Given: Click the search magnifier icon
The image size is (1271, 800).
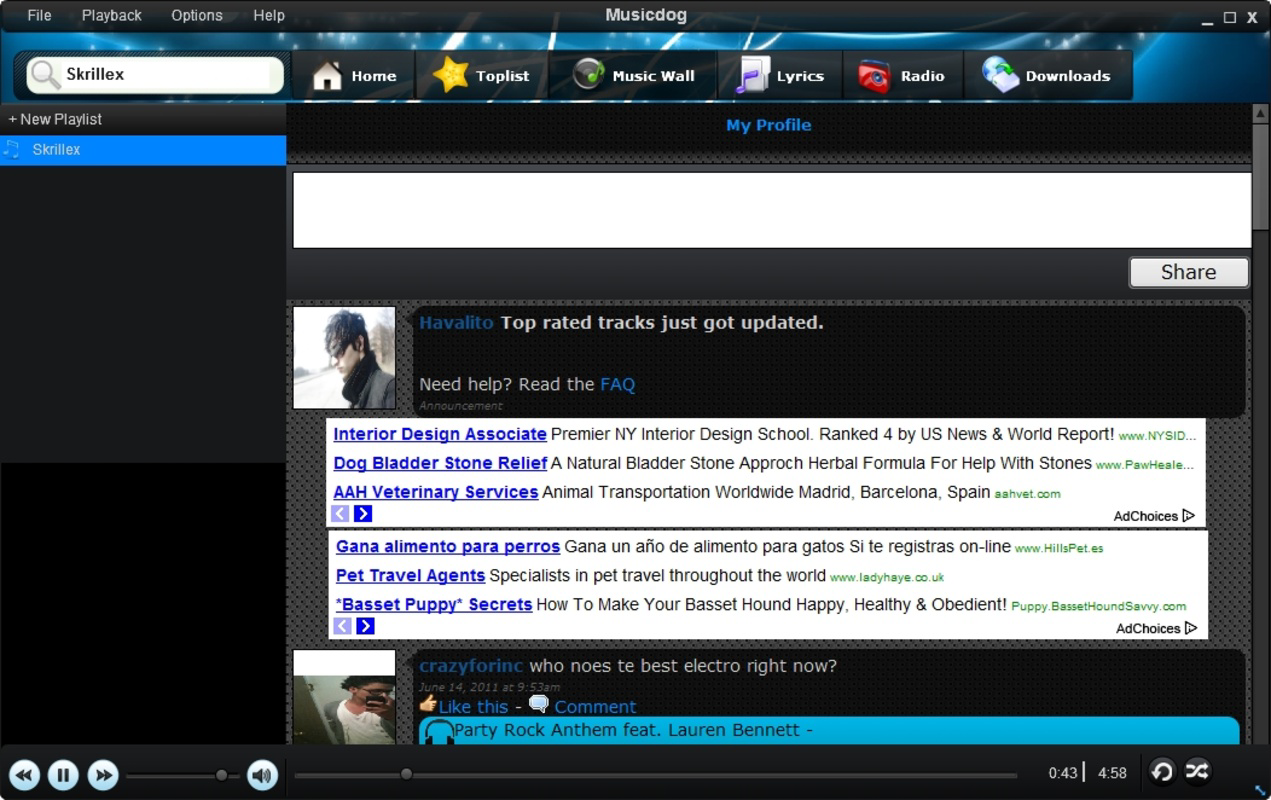Looking at the screenshot, I should click(44, 75).
